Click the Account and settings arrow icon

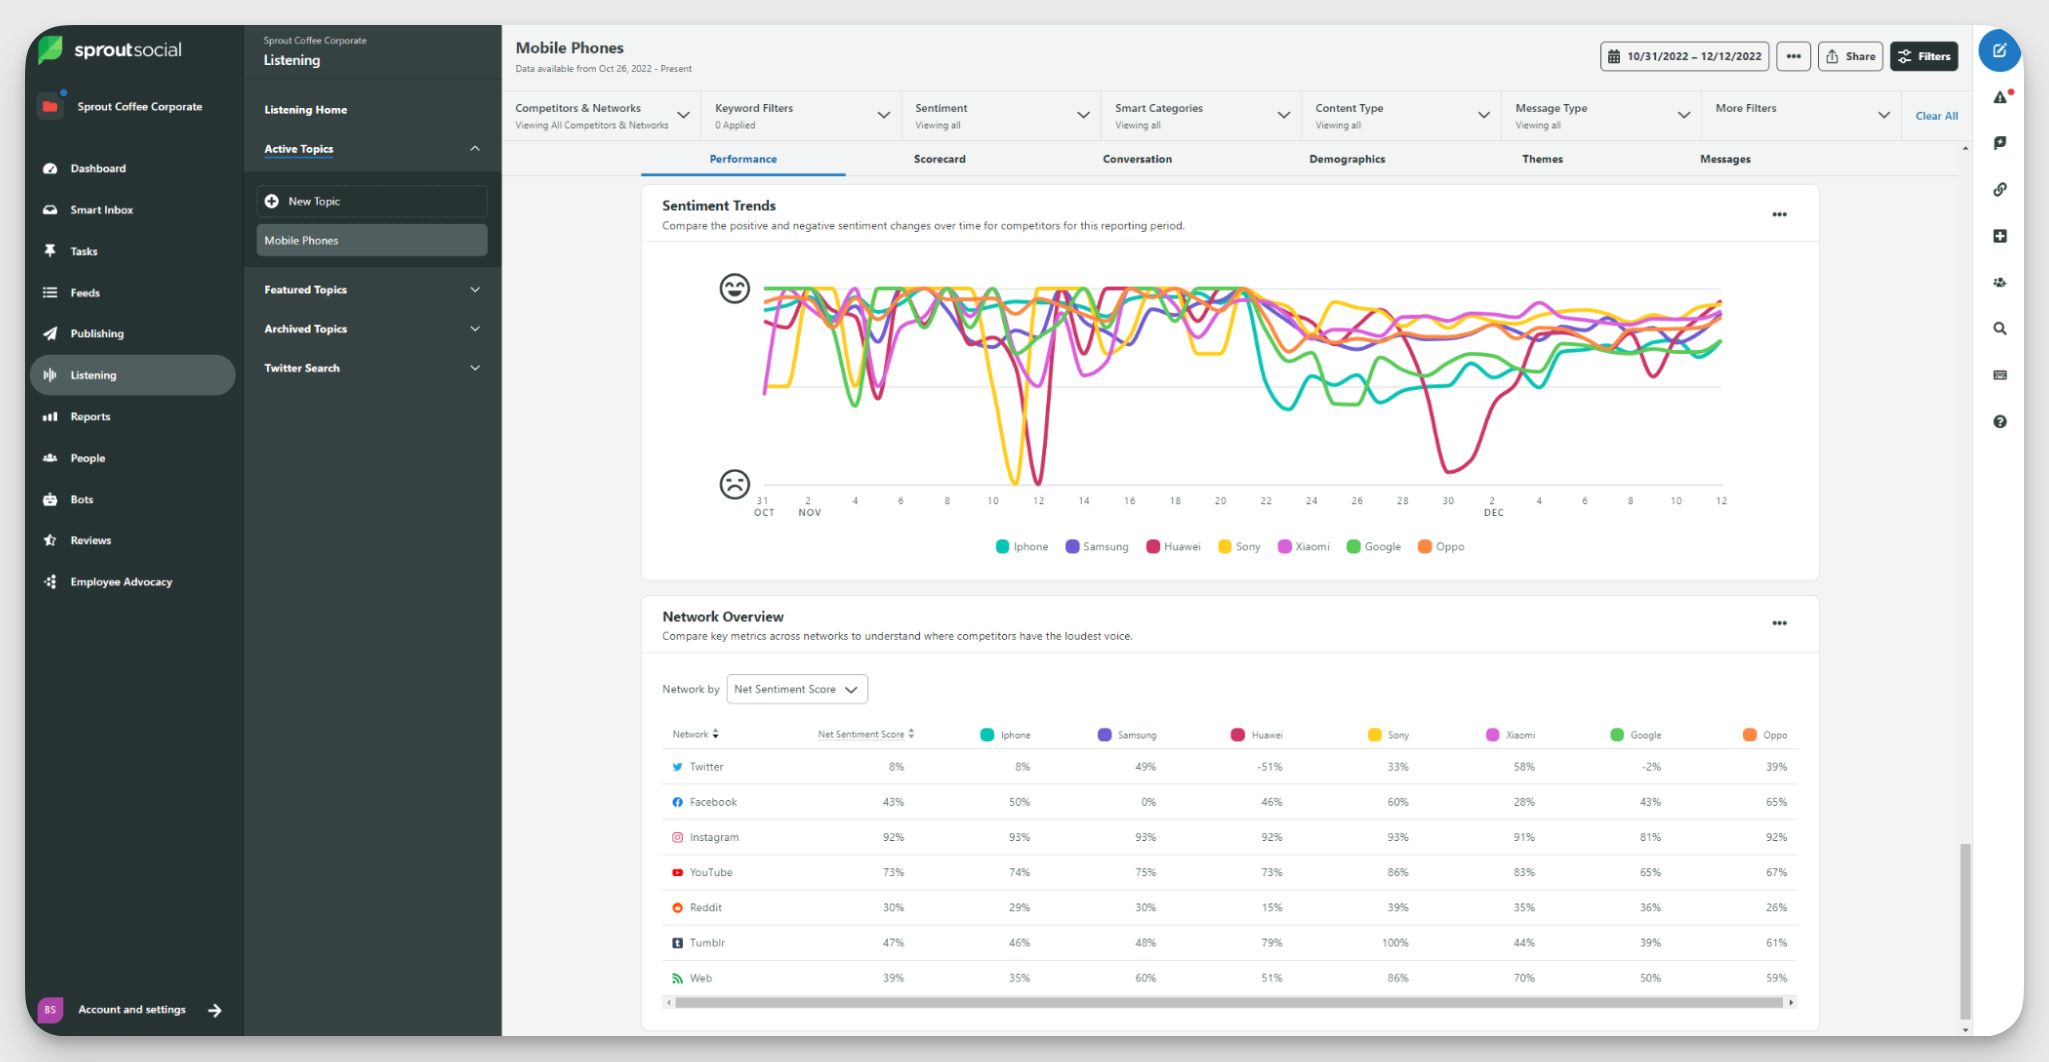click(215, 1010)
